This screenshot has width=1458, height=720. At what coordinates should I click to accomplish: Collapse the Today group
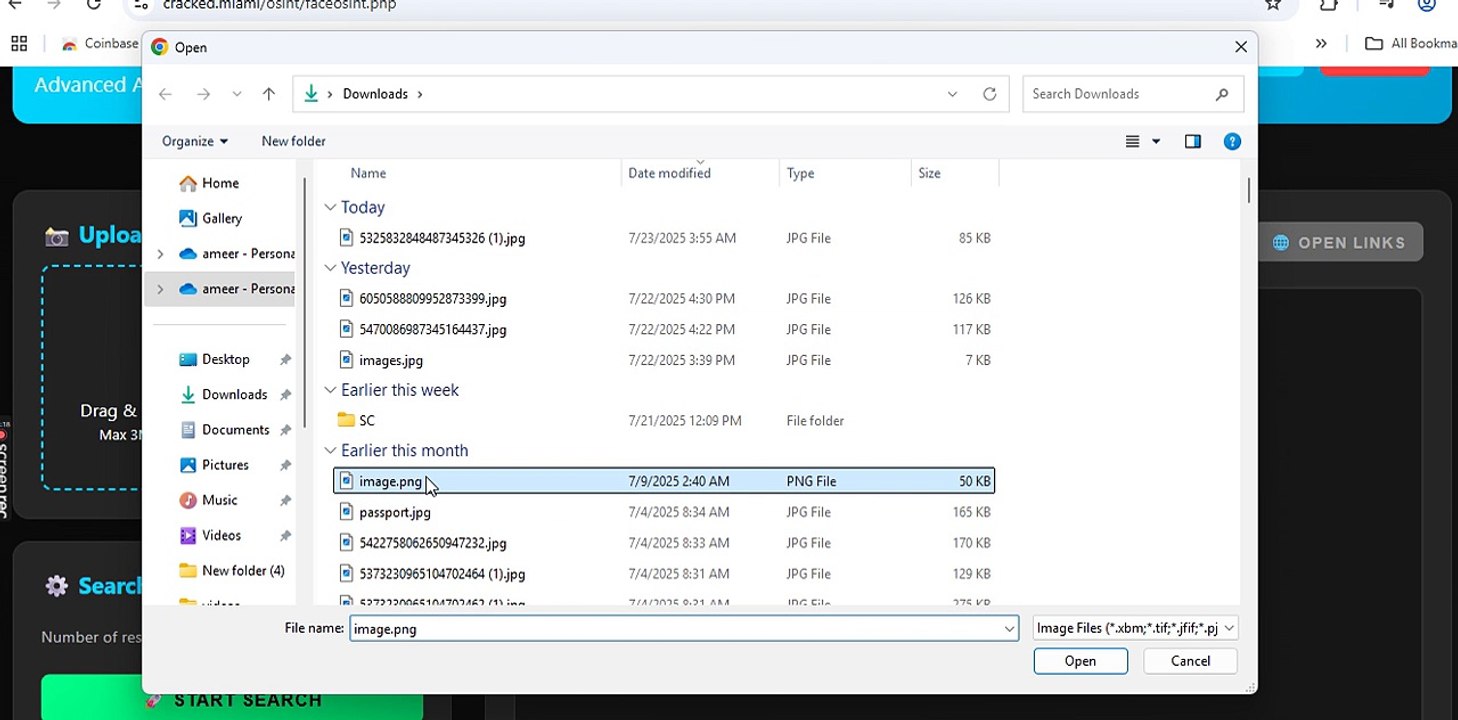coord(330,208)
